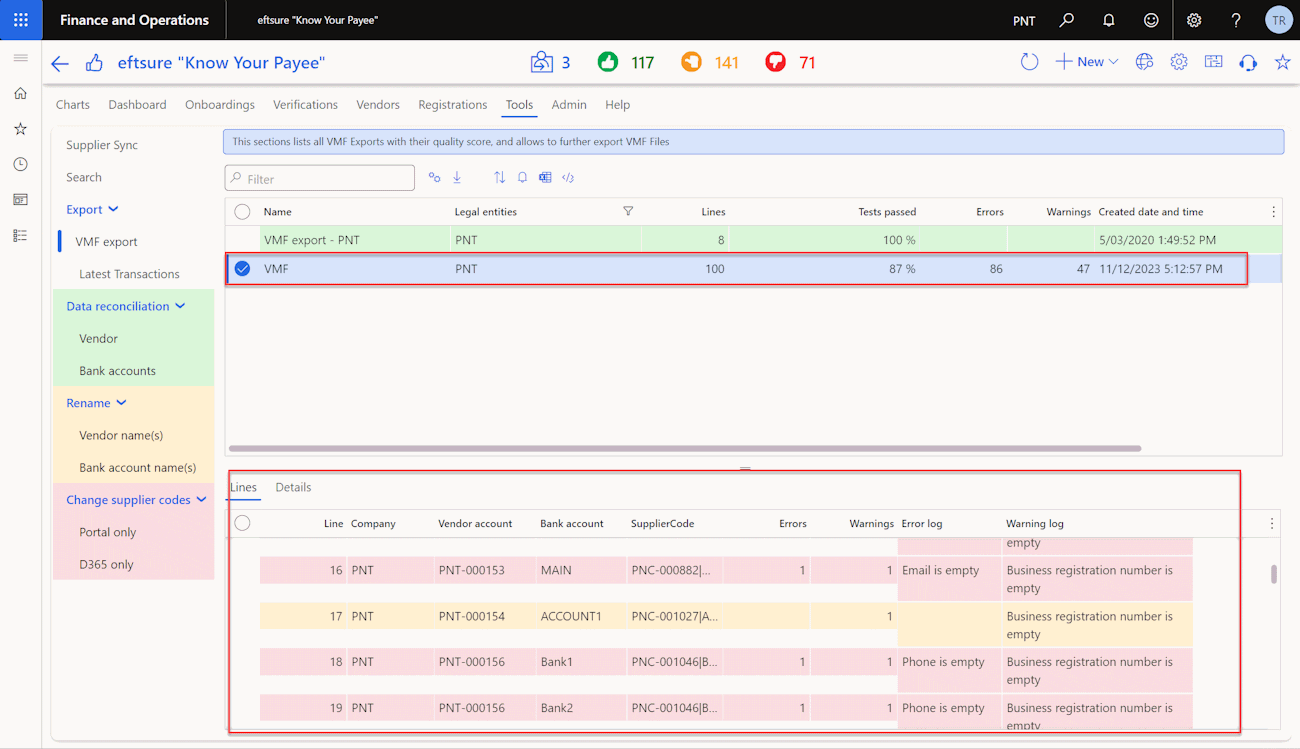Screen dimensions: 1300x749
Task: Toggle the select-all circle in Lines grid
Action: [x=242, y=523]
